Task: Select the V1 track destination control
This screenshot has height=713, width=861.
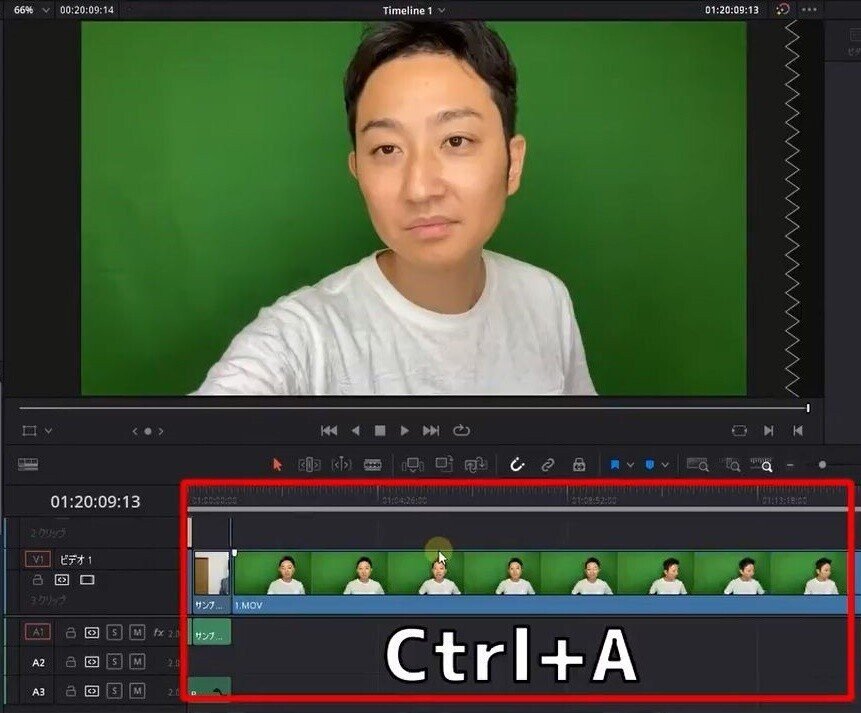Action: 38,560
